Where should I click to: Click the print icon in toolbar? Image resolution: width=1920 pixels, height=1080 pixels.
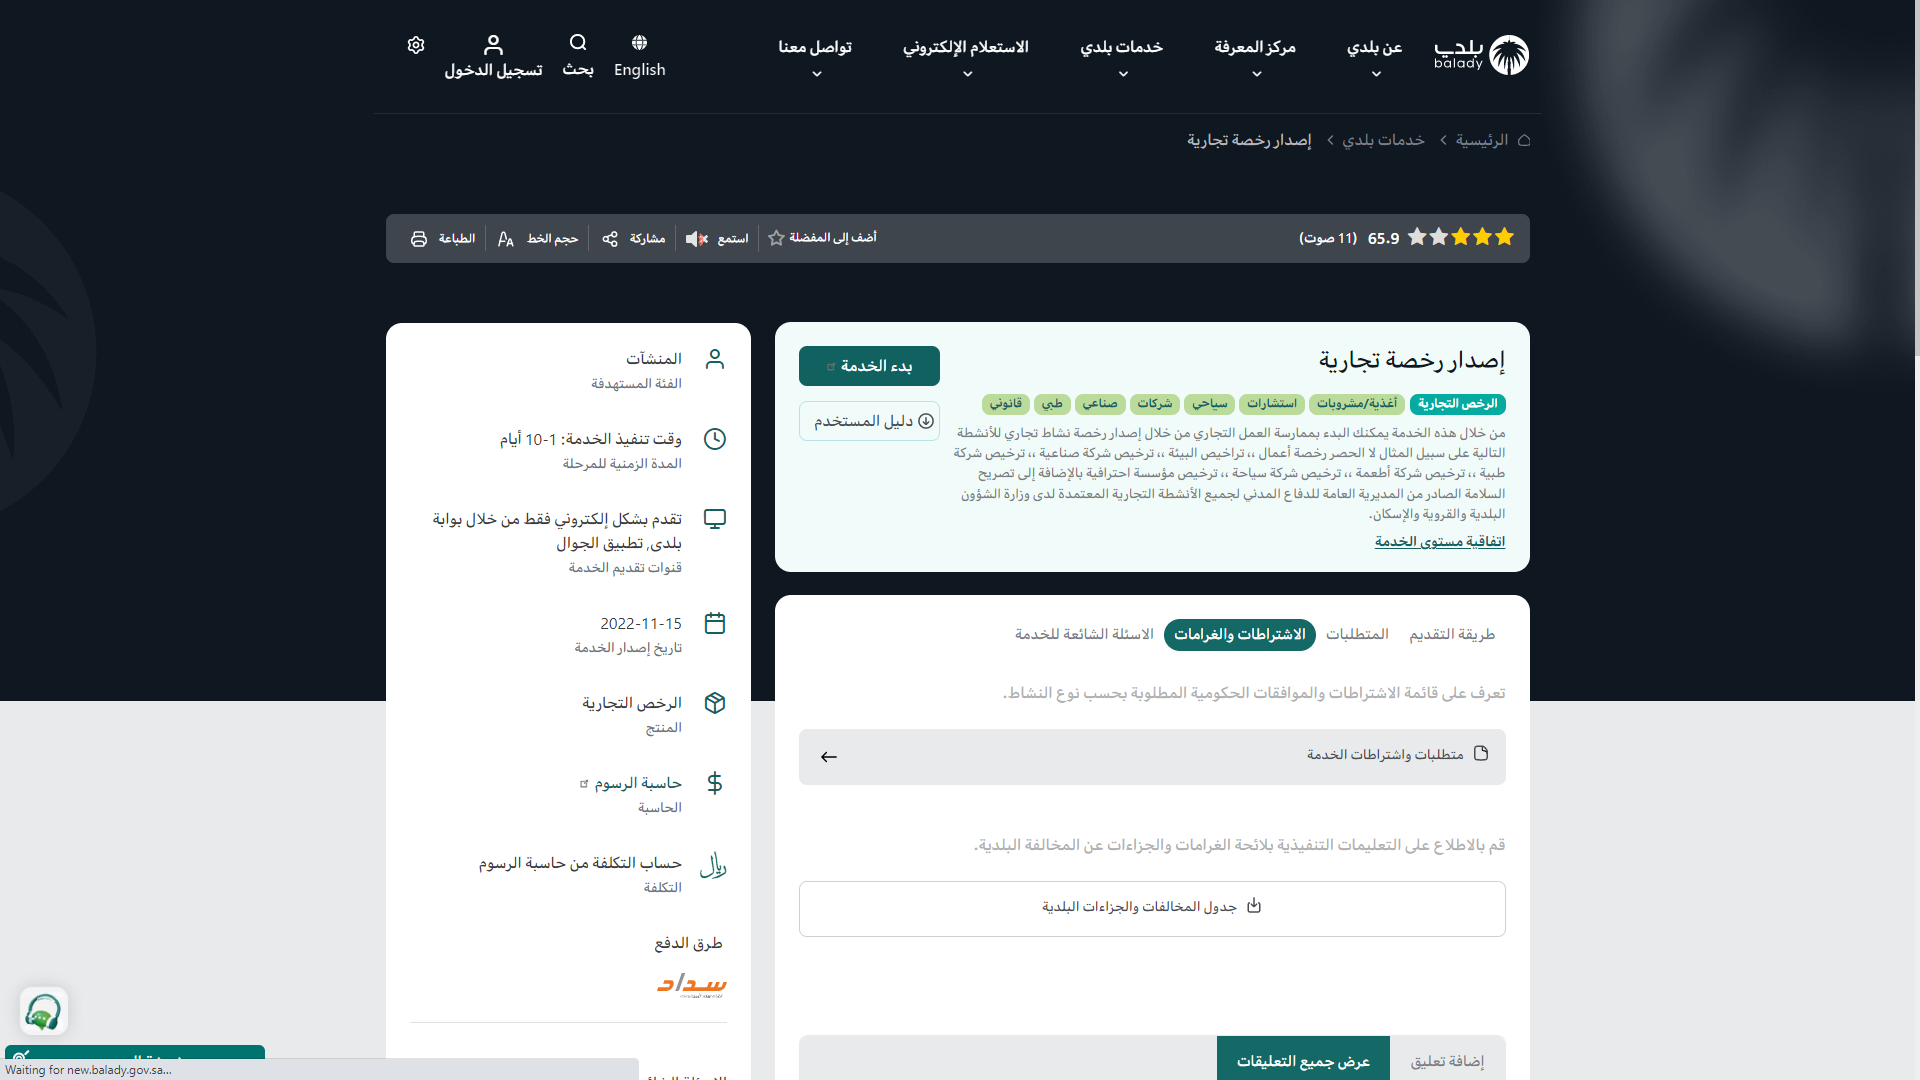pyautogui.click(x=419, y=239)
